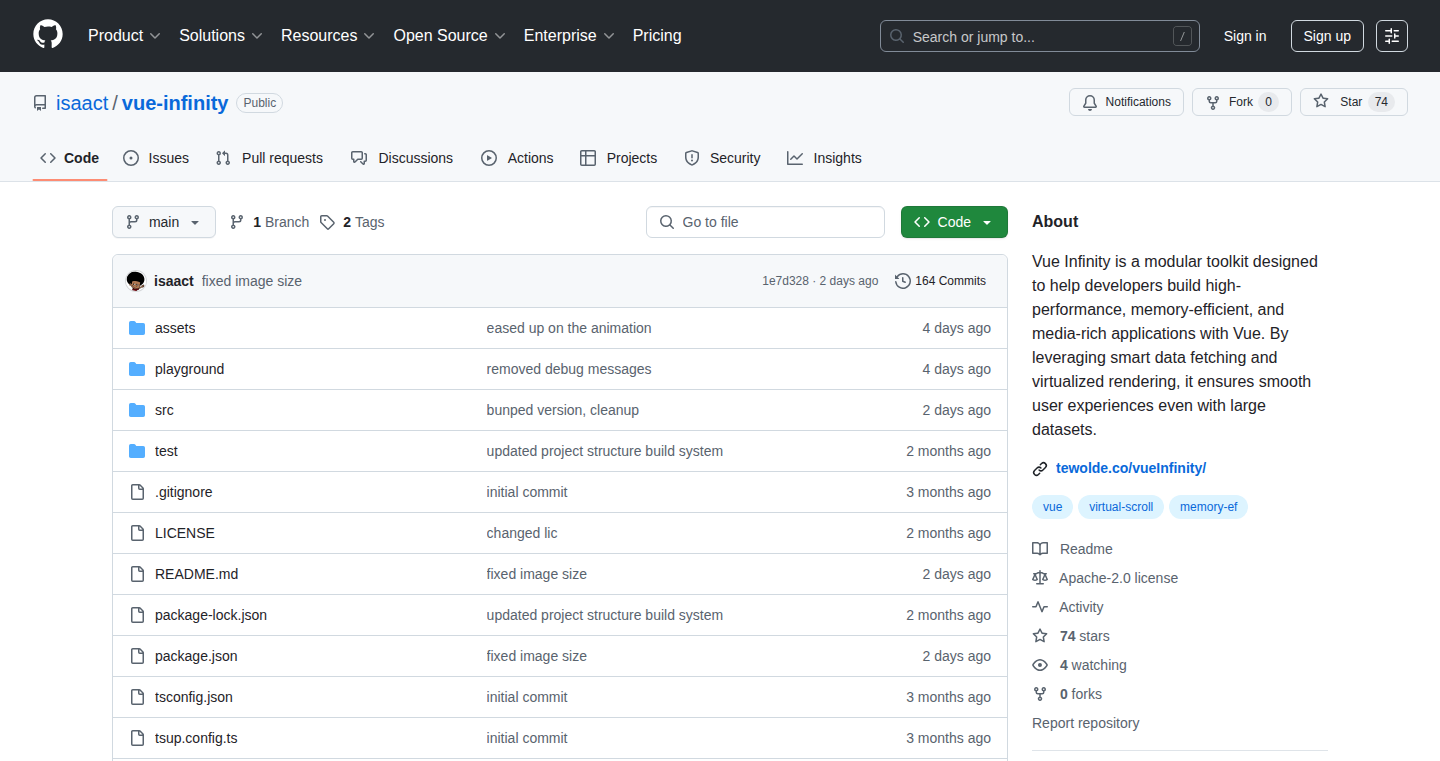
Task: Click the tag icon next to 2 Tags
Action: pyautogui.click(x=327, y=222)
